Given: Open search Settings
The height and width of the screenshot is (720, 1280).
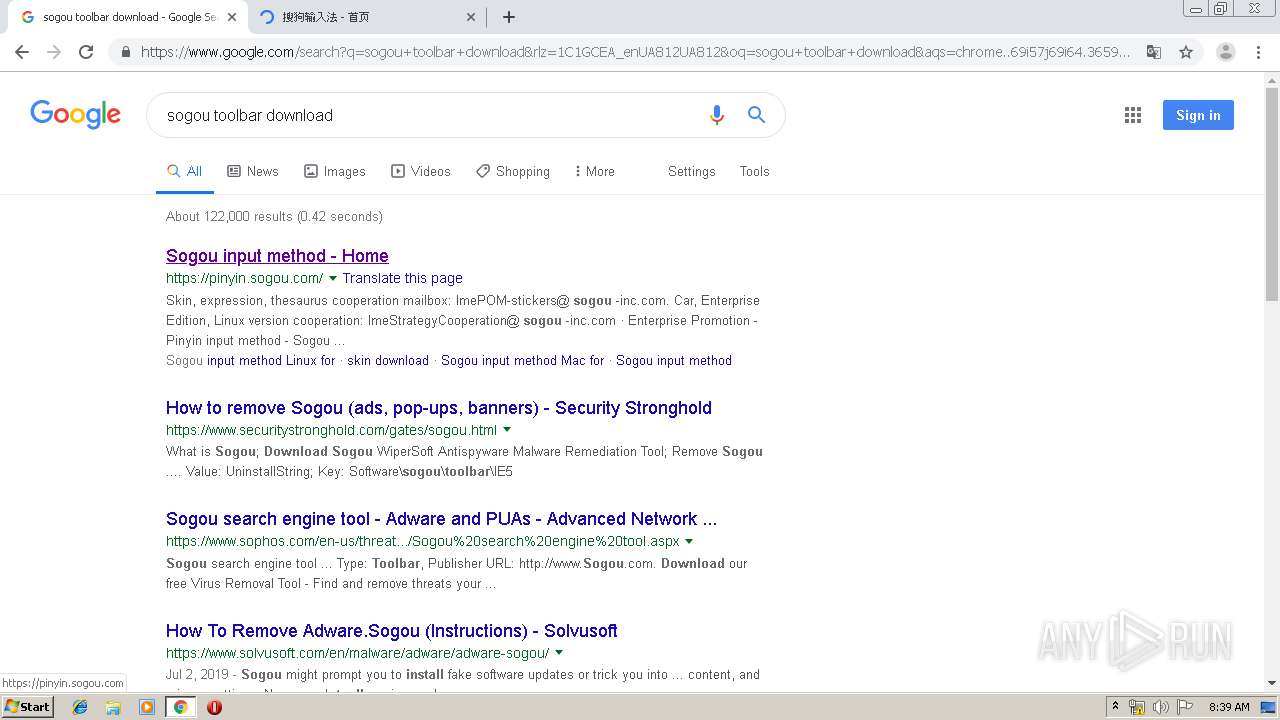Looking at the screenshot, I should coord(691,171).
